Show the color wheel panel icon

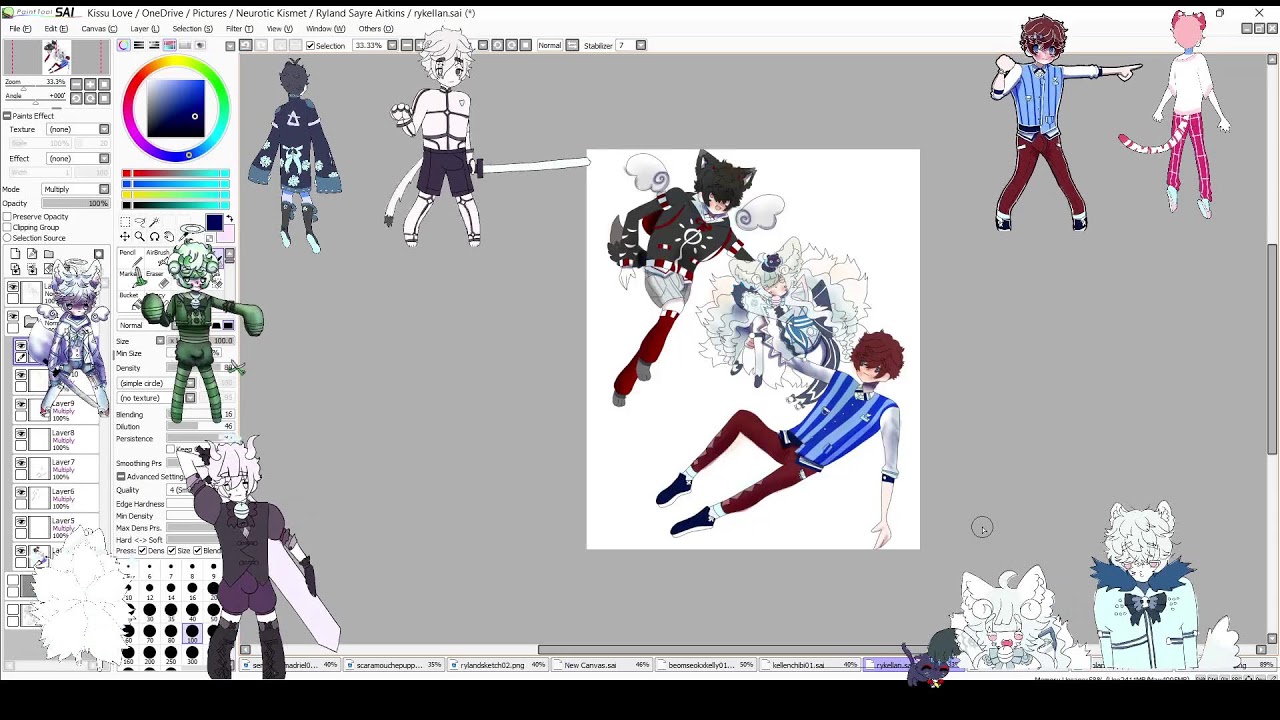[x=124, y=45]
